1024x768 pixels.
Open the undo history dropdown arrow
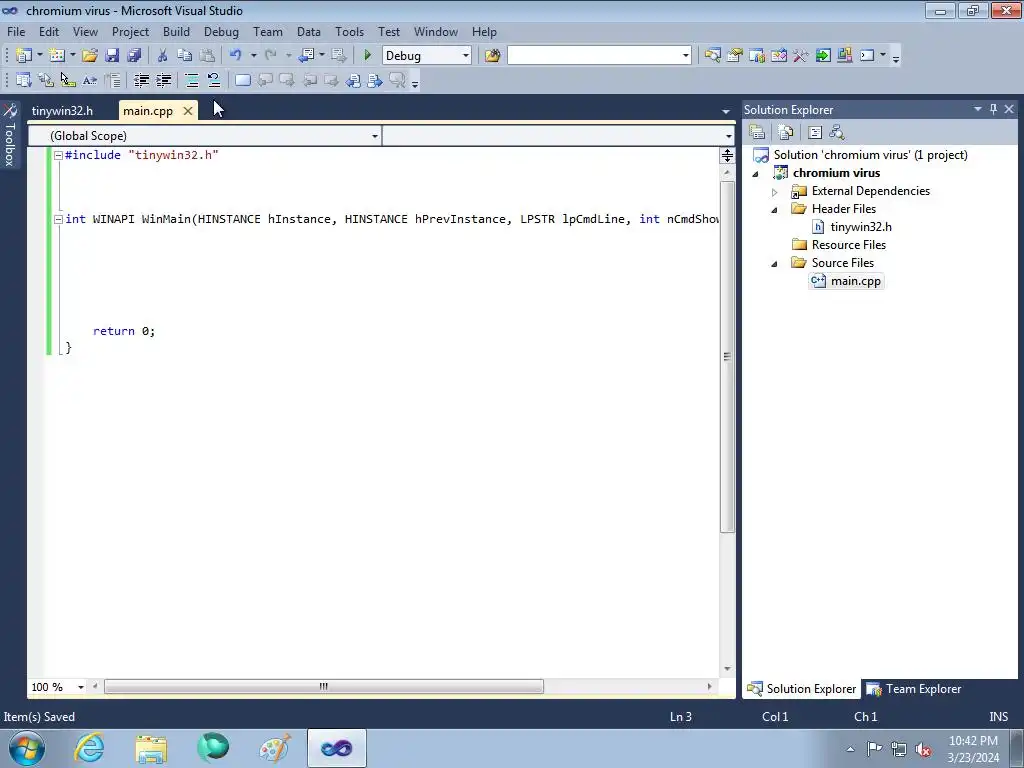coord(253,56)
